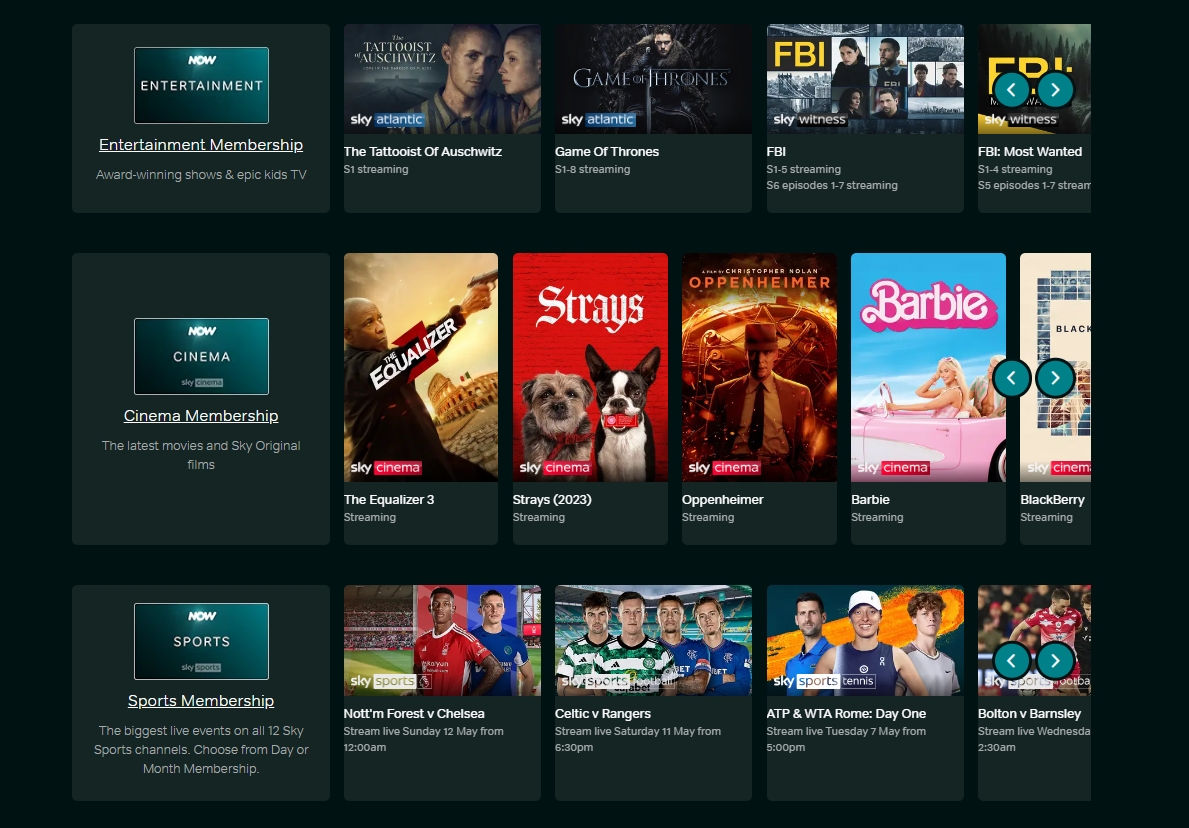The image size is (1189, 828).
Task: Click next arrow in Entertainment carousel
Action: (1055, 89)
